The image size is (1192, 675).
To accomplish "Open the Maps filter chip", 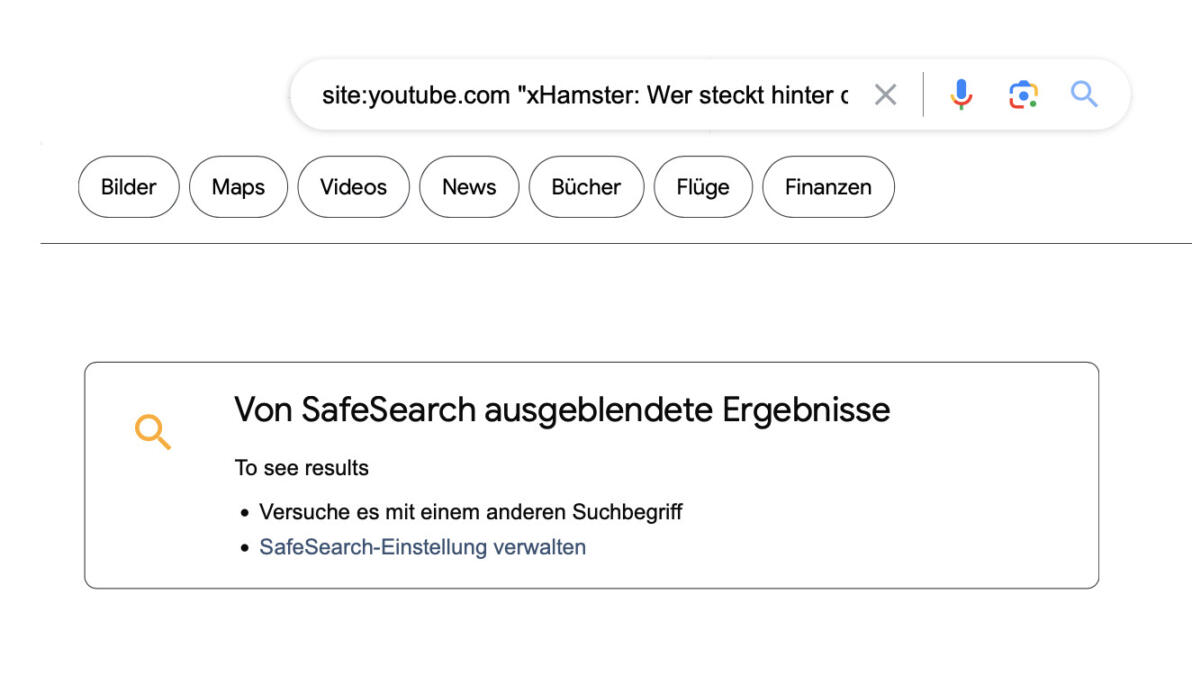I will [238, 187].
